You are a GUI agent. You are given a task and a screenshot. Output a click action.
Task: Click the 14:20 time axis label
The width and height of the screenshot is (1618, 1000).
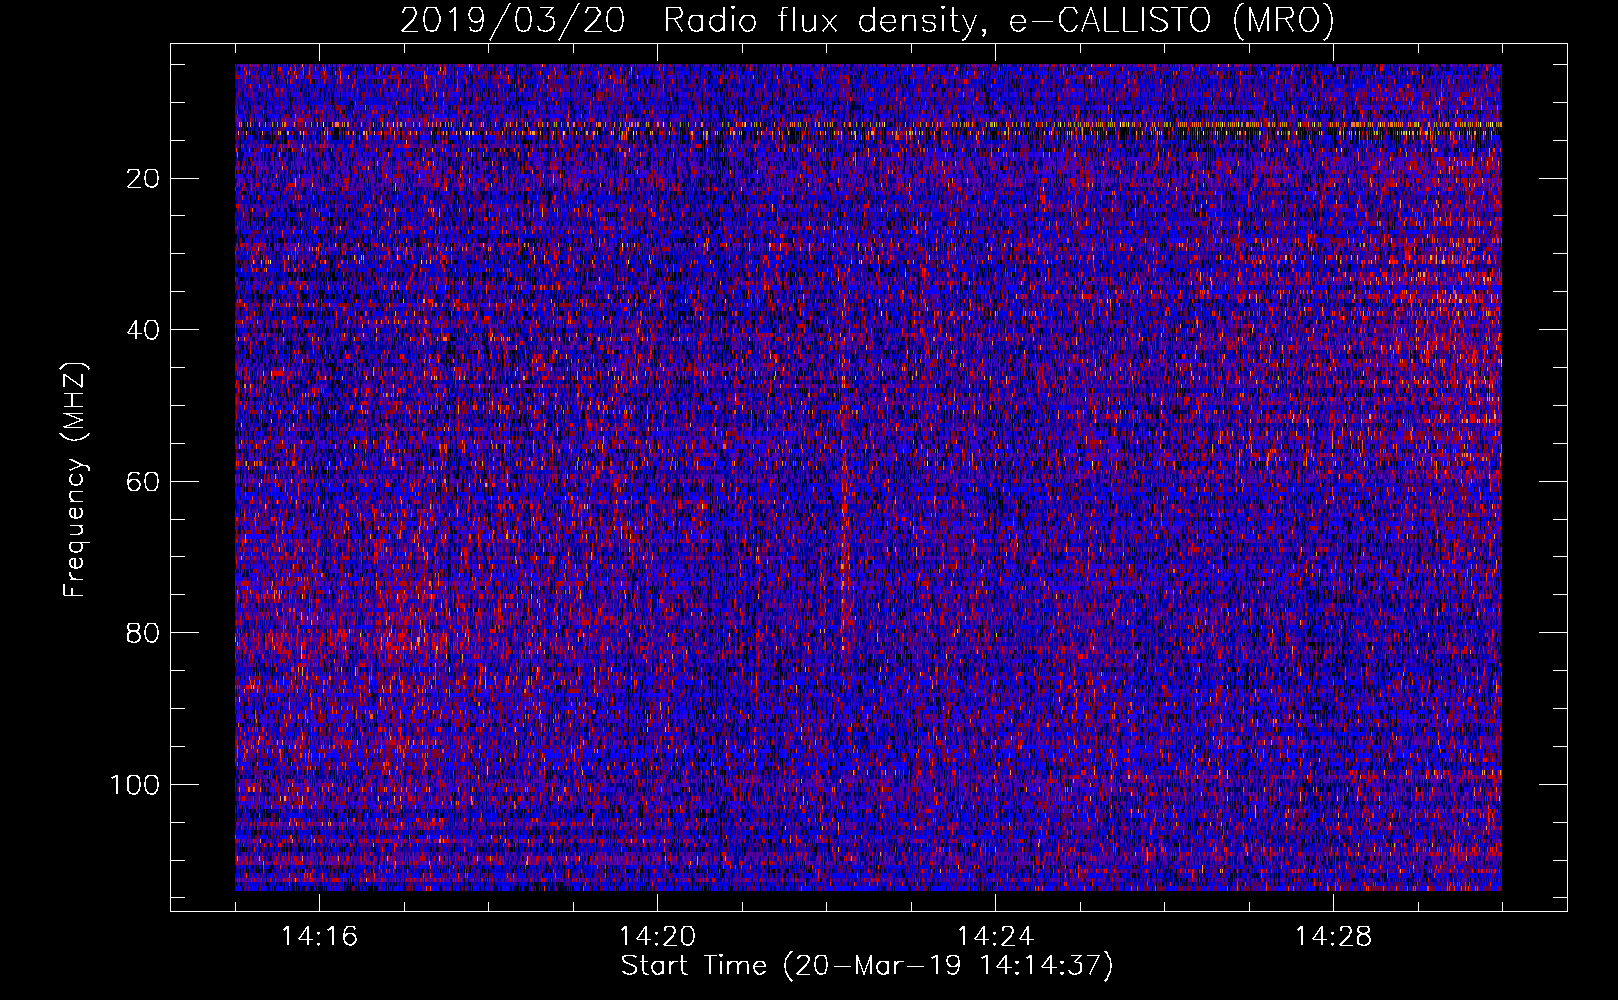point(657,937)
